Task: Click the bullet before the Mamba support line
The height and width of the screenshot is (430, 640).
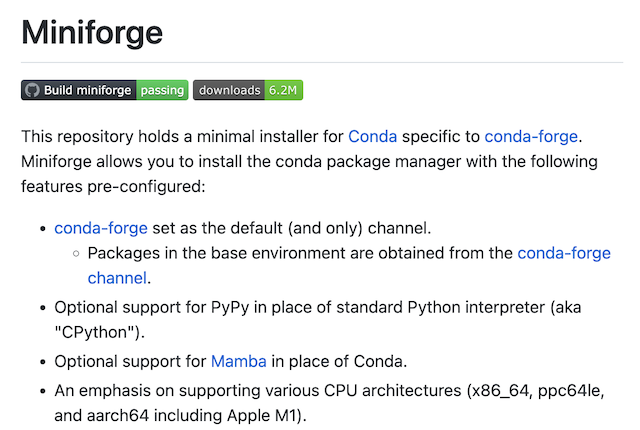Action: 43,362
